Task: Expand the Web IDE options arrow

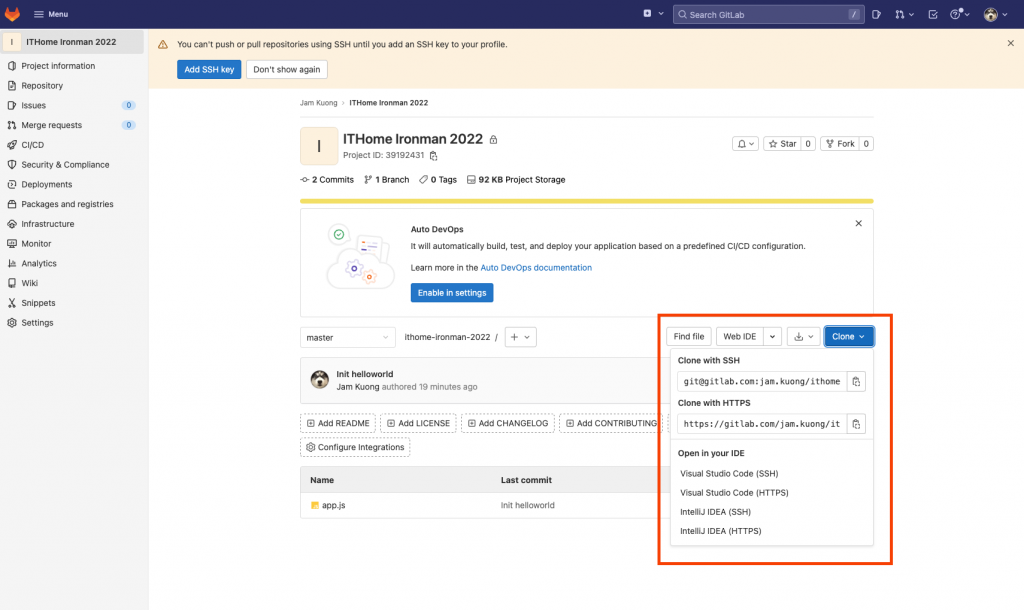Action: pos(772,336)
